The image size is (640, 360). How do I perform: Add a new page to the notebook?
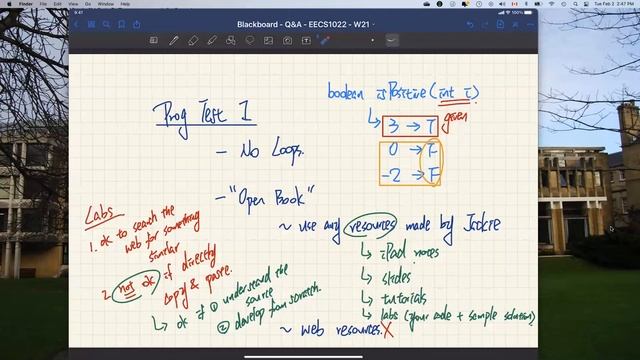click(500, 24)
